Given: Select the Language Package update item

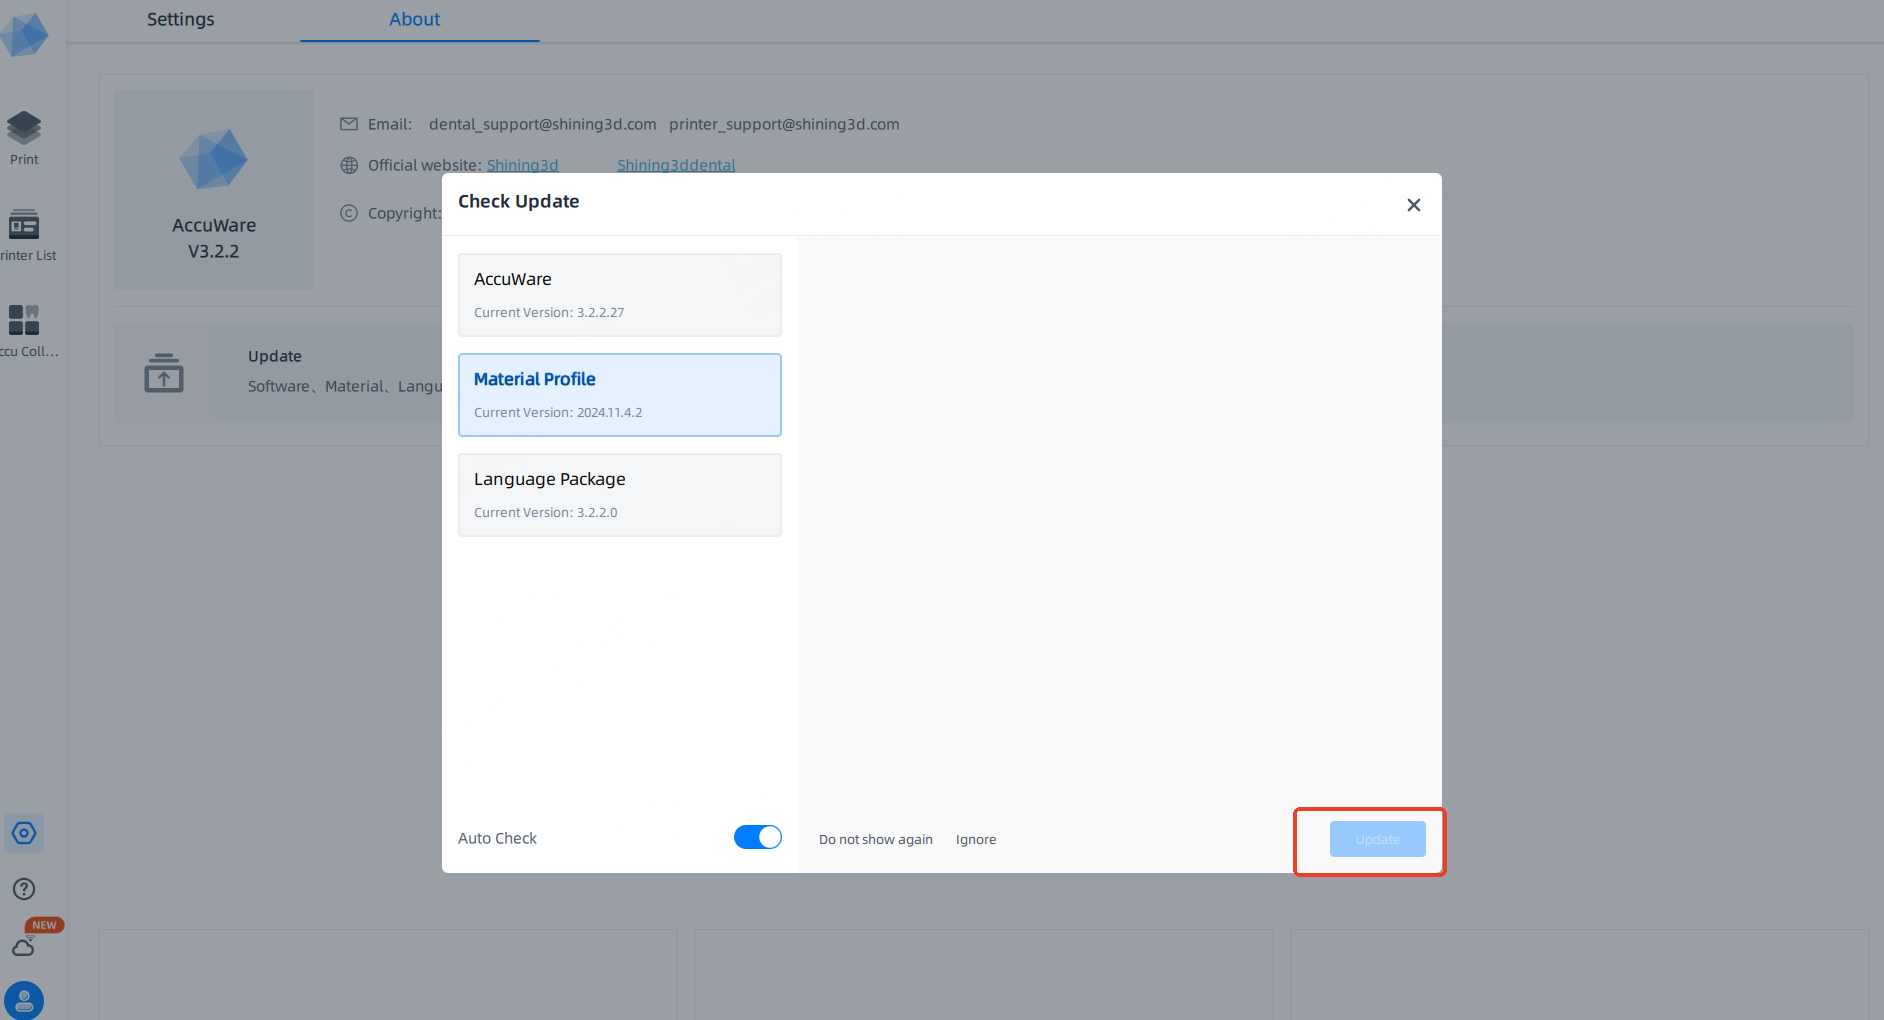Looking at the screenshot, I should click(x=620, y=495).
